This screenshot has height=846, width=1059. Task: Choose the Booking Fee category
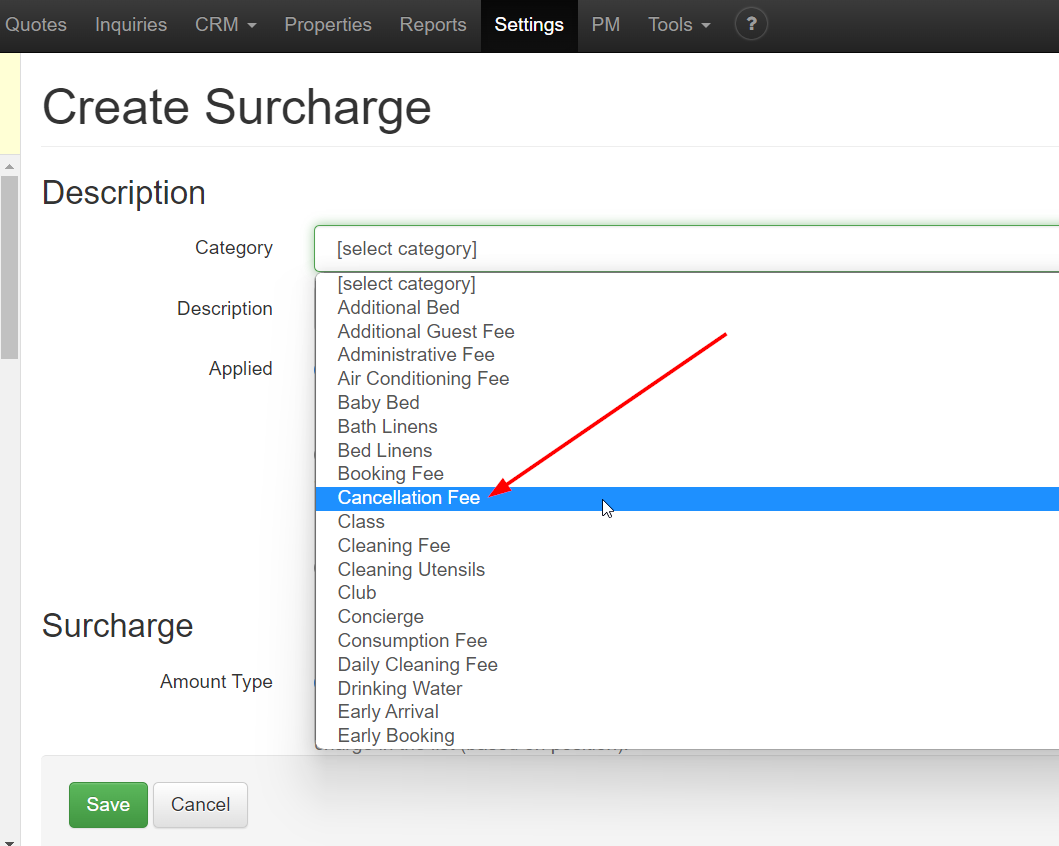click(390, 473)
